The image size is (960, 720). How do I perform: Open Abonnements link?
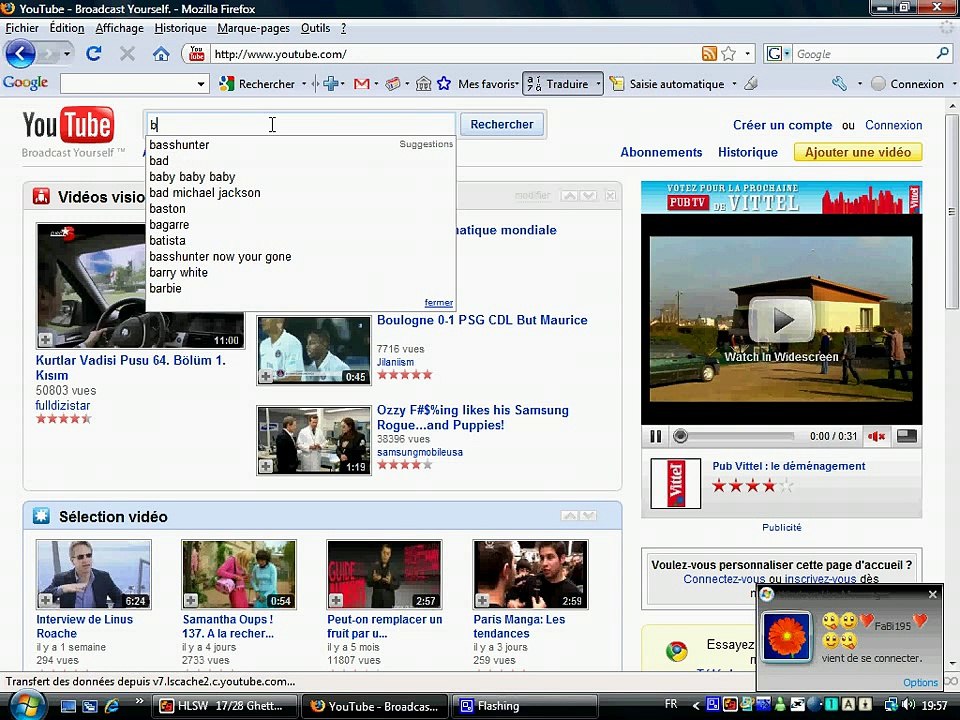(x=661, y=152)
